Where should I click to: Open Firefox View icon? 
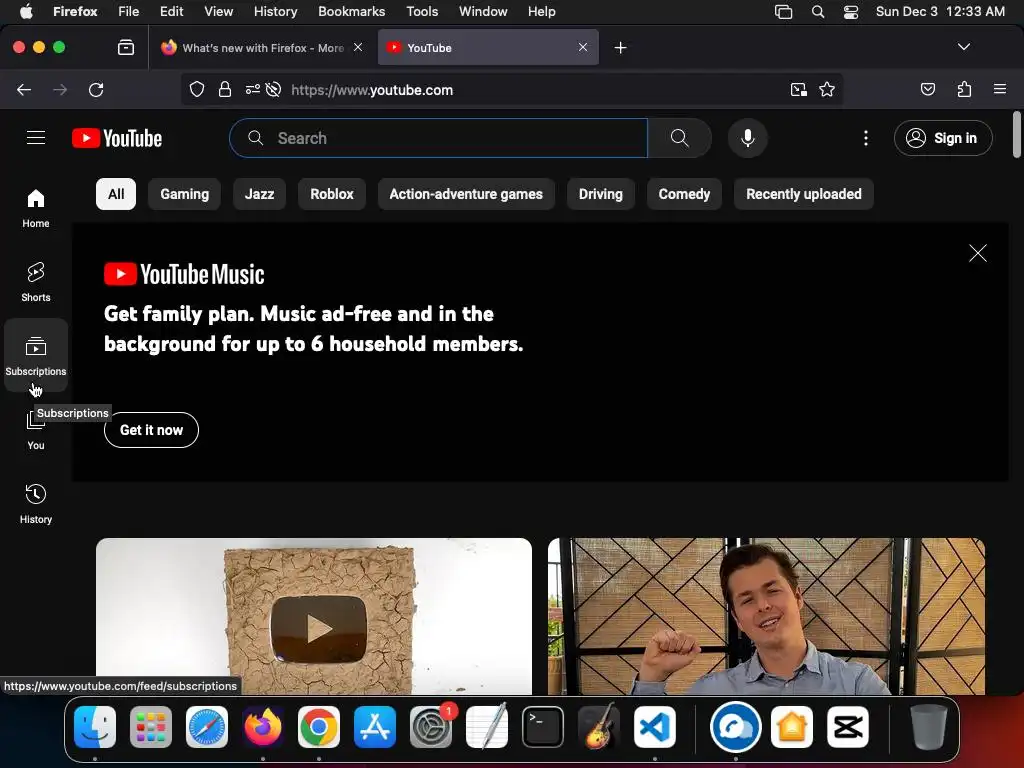[126, 47]
